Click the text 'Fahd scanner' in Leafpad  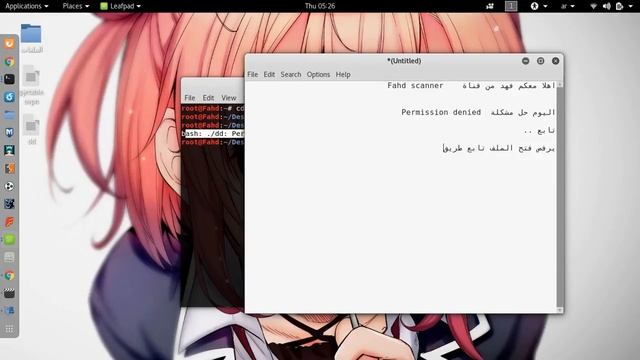pyautogui.click(x=415, y=86)
